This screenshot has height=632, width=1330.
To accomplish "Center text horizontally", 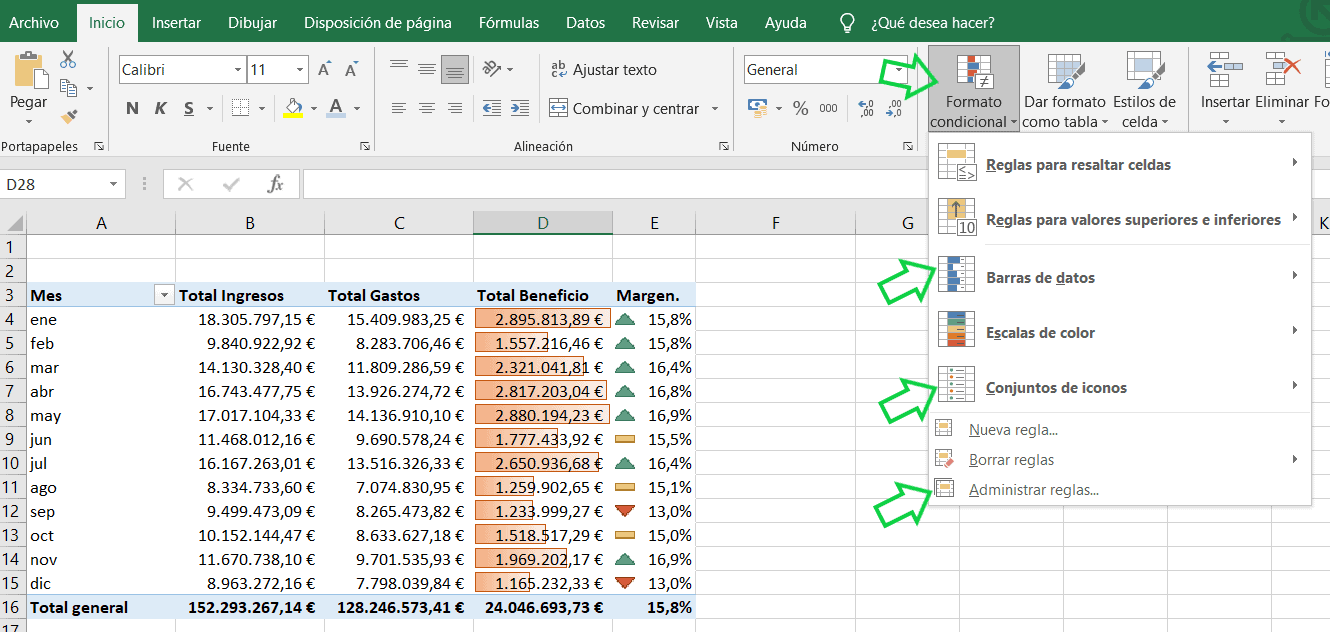I will point(427,108).
